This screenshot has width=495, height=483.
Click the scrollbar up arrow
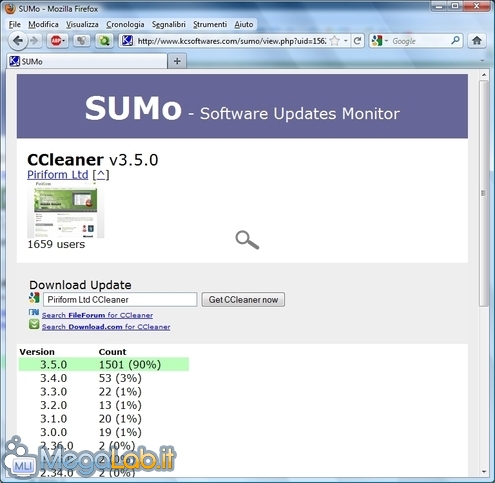[x=484, y=75]
